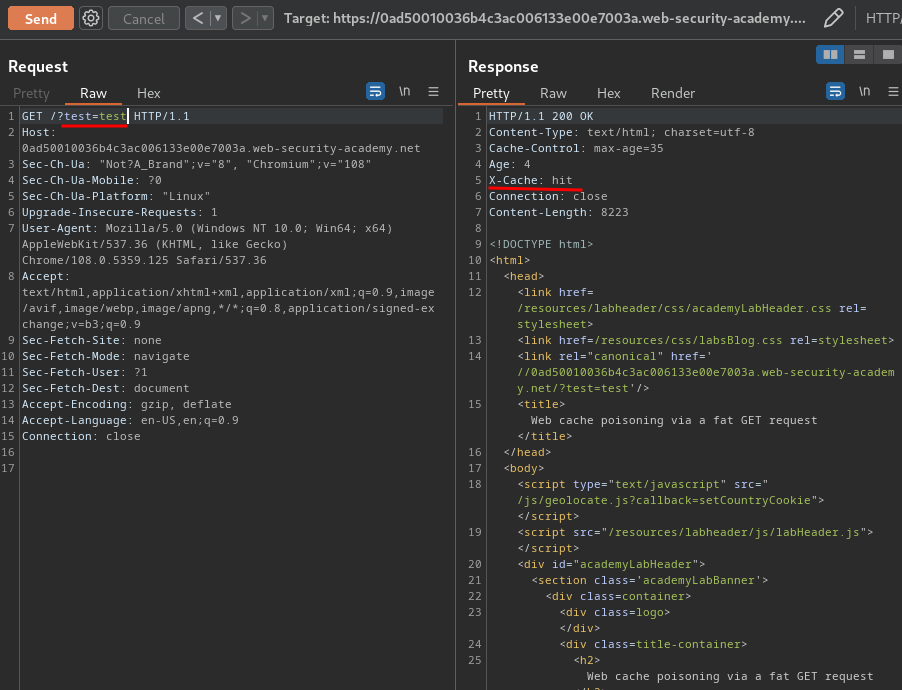Toggle word wrap icon in Request panel
This screenshot has width=902, height=690.
376,91
